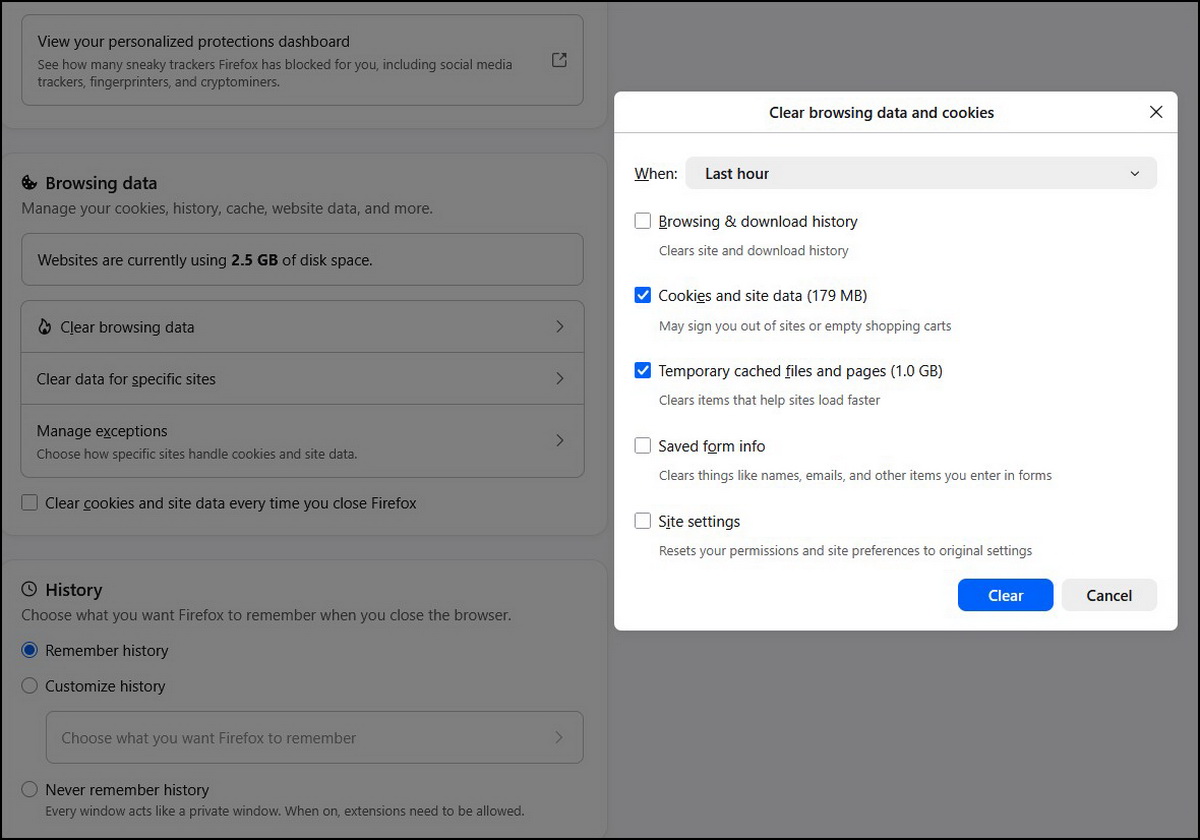1200x840 pixels.
Task: Close the Clear browsing data dialog
Action: click(x=1156, y=112)
